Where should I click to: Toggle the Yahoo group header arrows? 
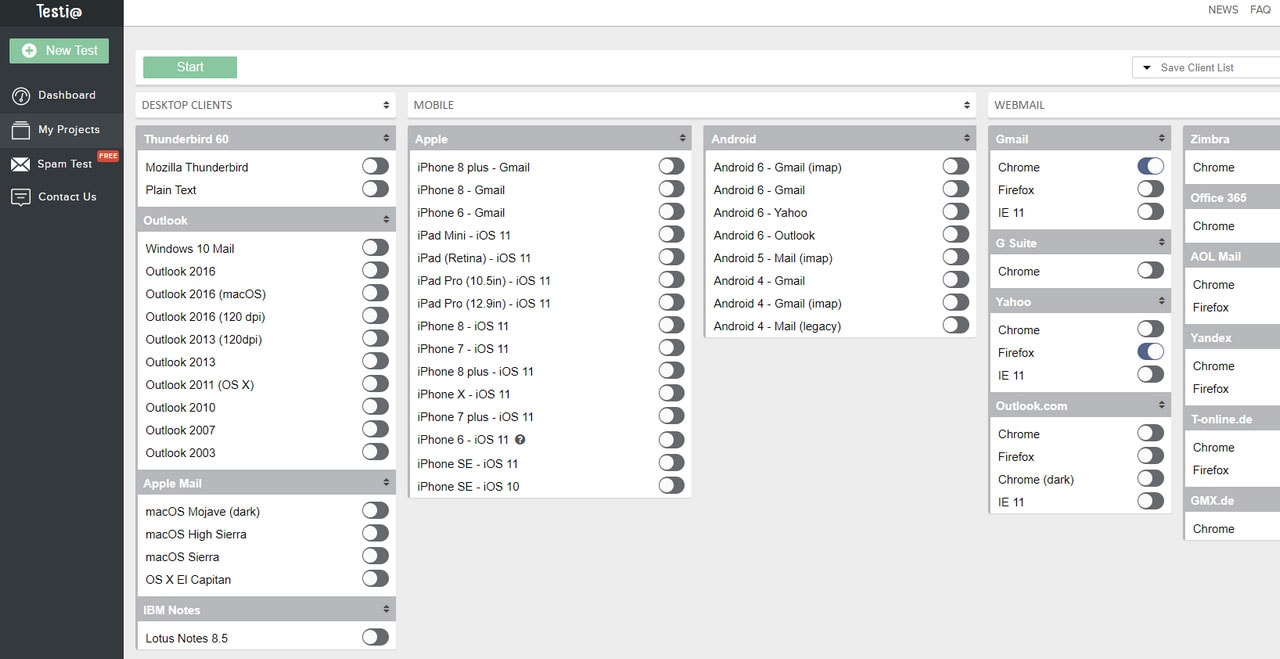tap(1162, 301)
